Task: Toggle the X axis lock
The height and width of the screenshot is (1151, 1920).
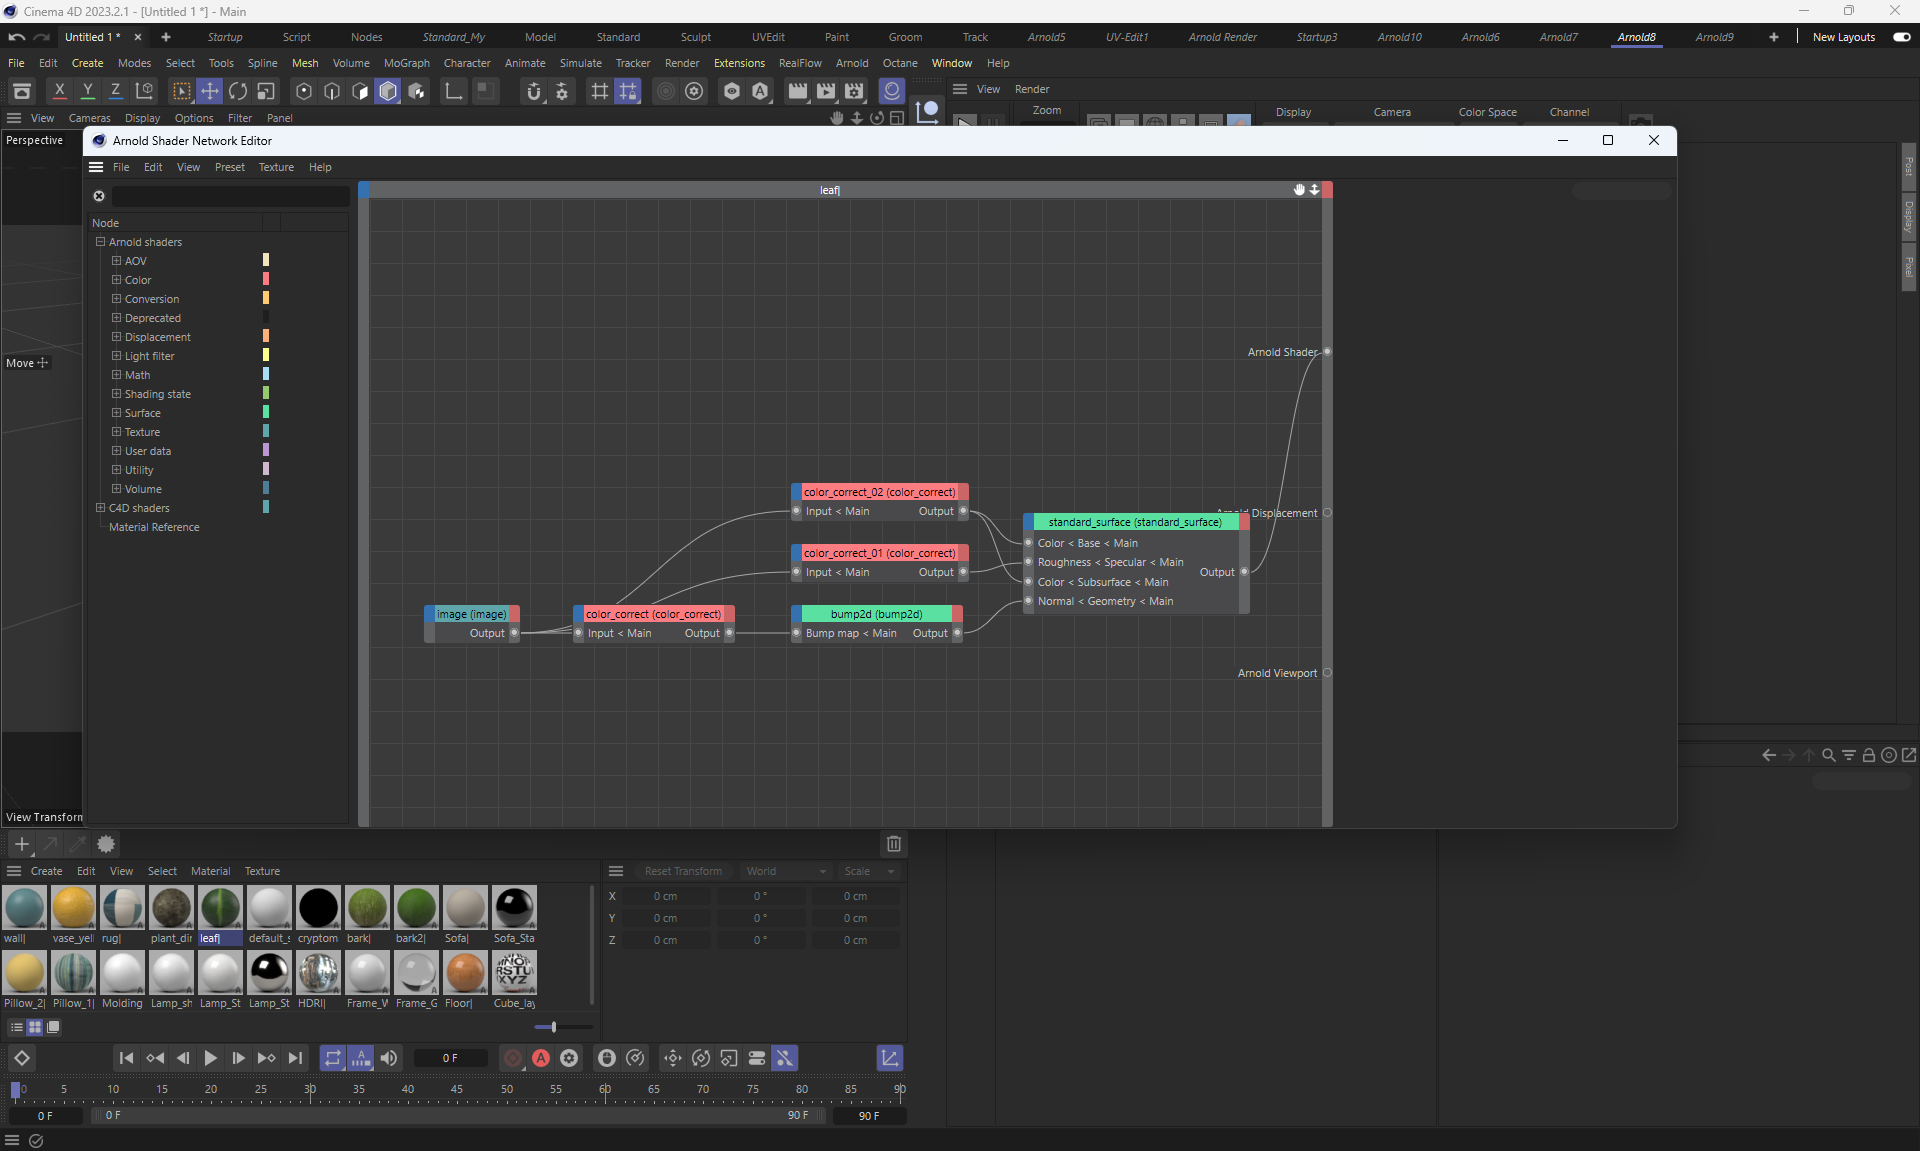Action: [x=60, y=91]
